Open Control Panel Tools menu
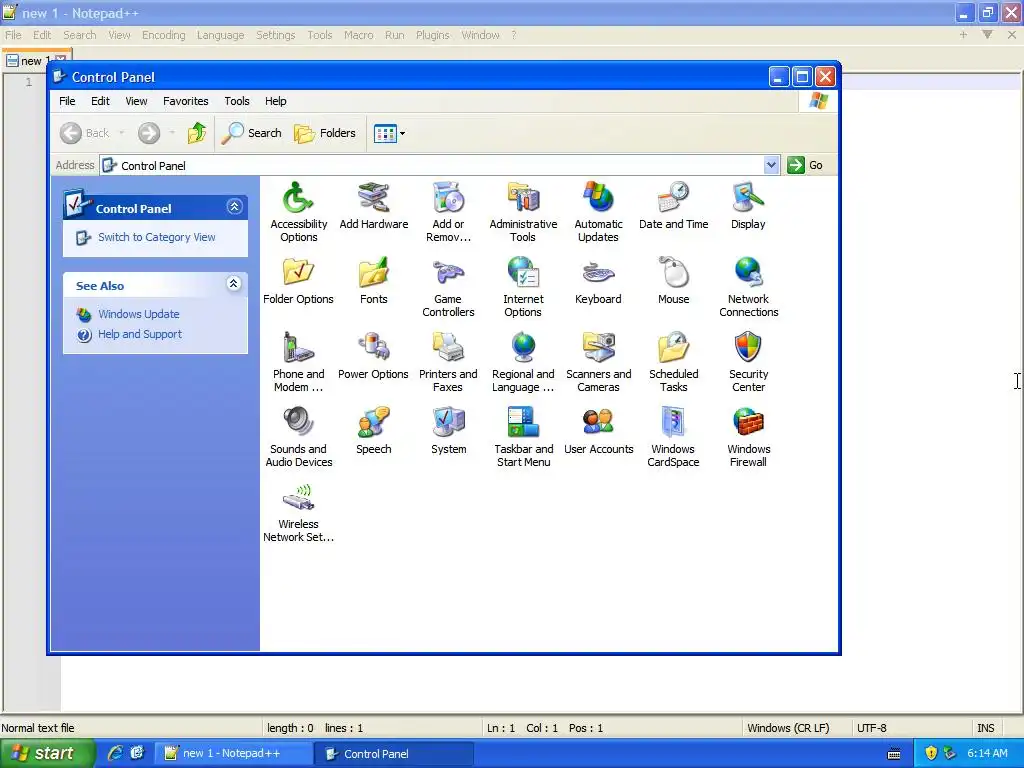 236,101
